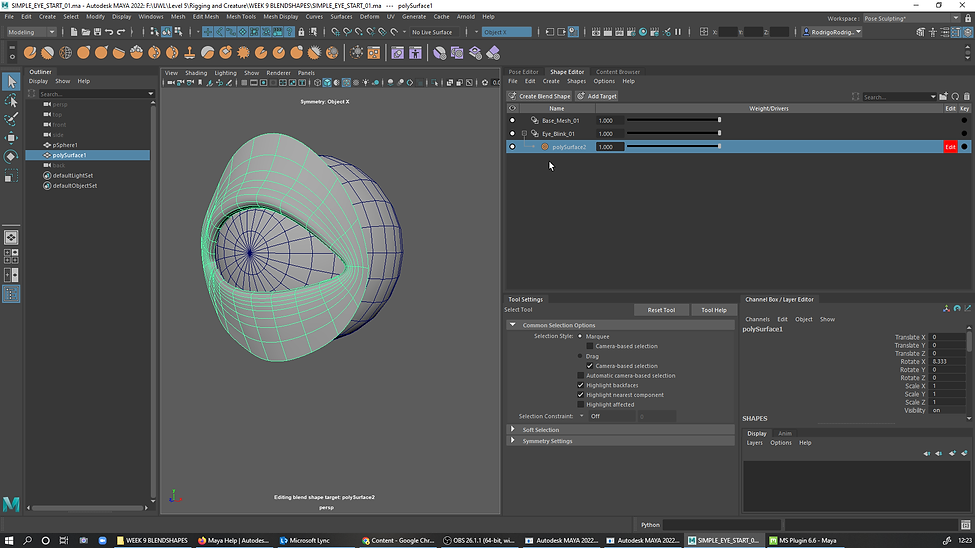Select the Freeze sculpt tool icon
The height and width of the screenshot is (548, 975).
333,53
